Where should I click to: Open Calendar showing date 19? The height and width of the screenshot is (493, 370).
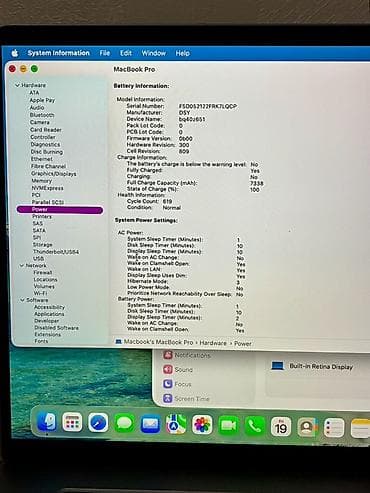[281, 427]
